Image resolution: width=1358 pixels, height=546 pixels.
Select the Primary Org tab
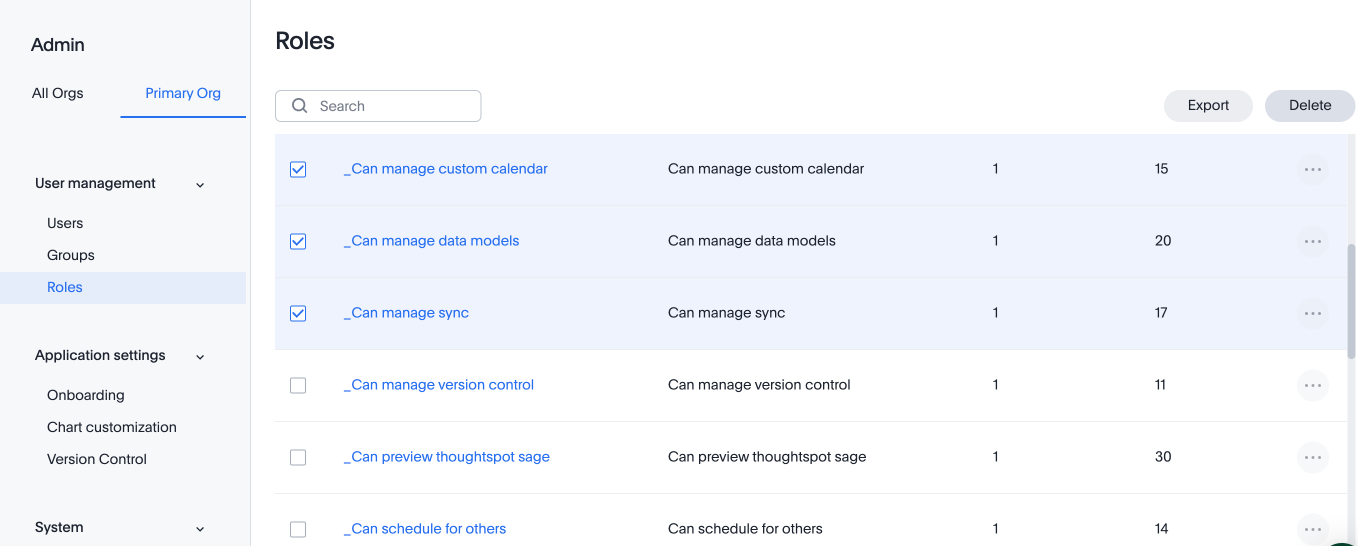pyautogui.click(x=183, y=93)
